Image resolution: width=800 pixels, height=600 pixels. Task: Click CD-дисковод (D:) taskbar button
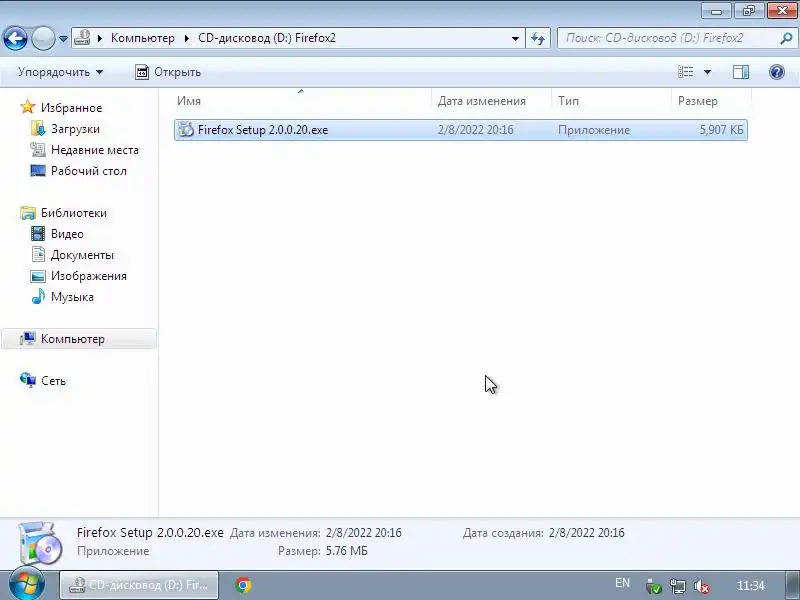139,585
